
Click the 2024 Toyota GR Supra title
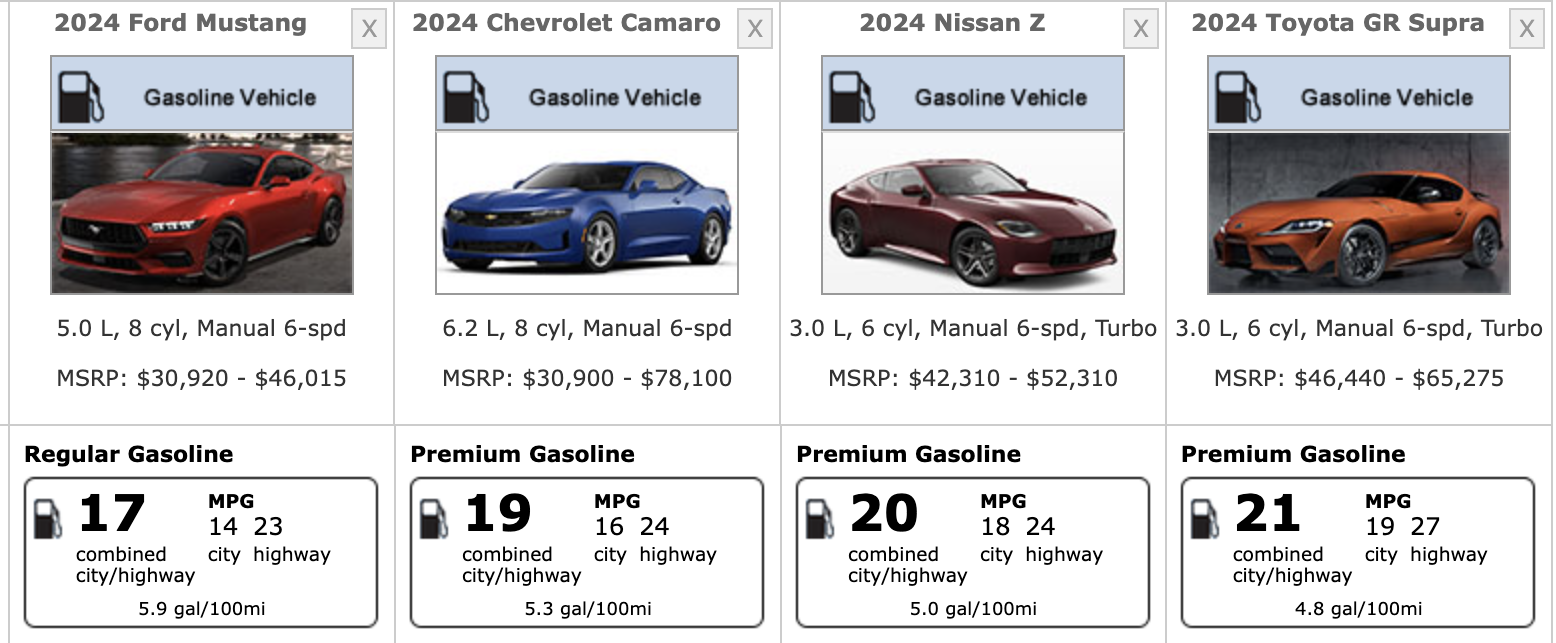(1338, 23)
